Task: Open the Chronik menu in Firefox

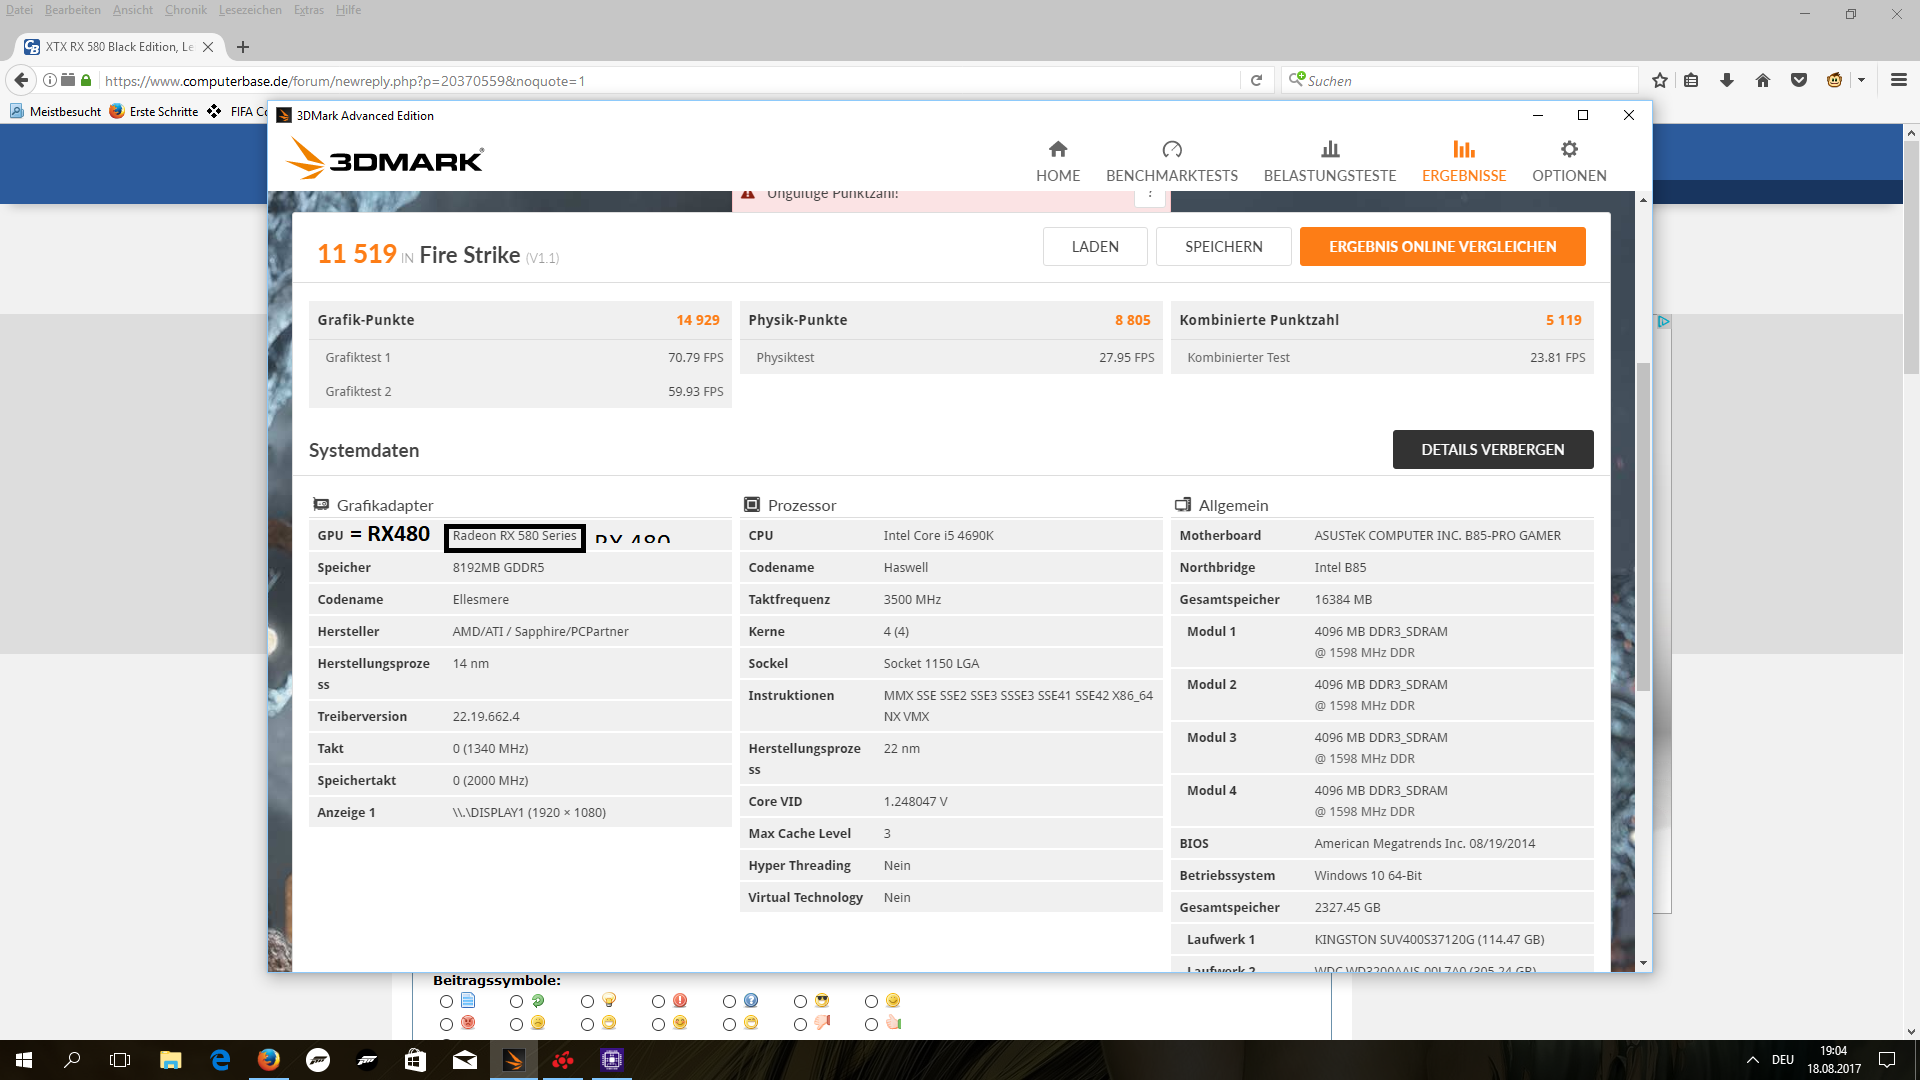Action: [185, 10]
